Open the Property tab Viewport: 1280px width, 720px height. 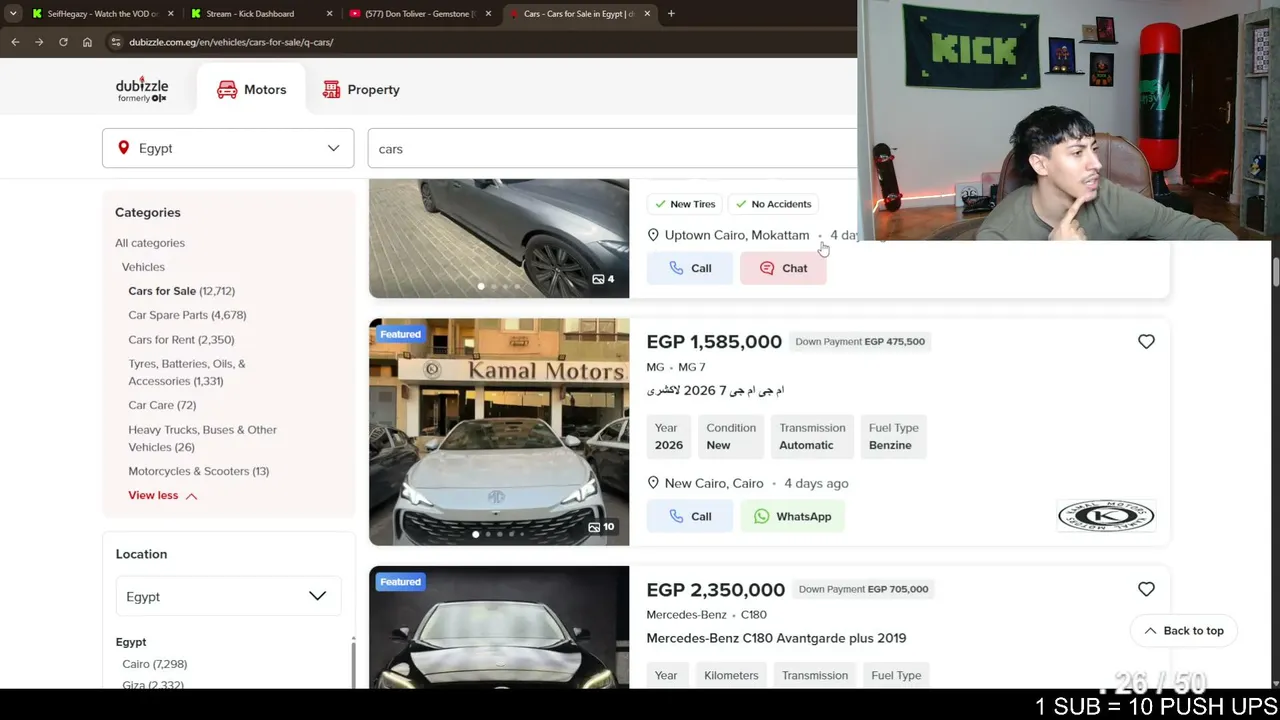(x=361, y=90)
